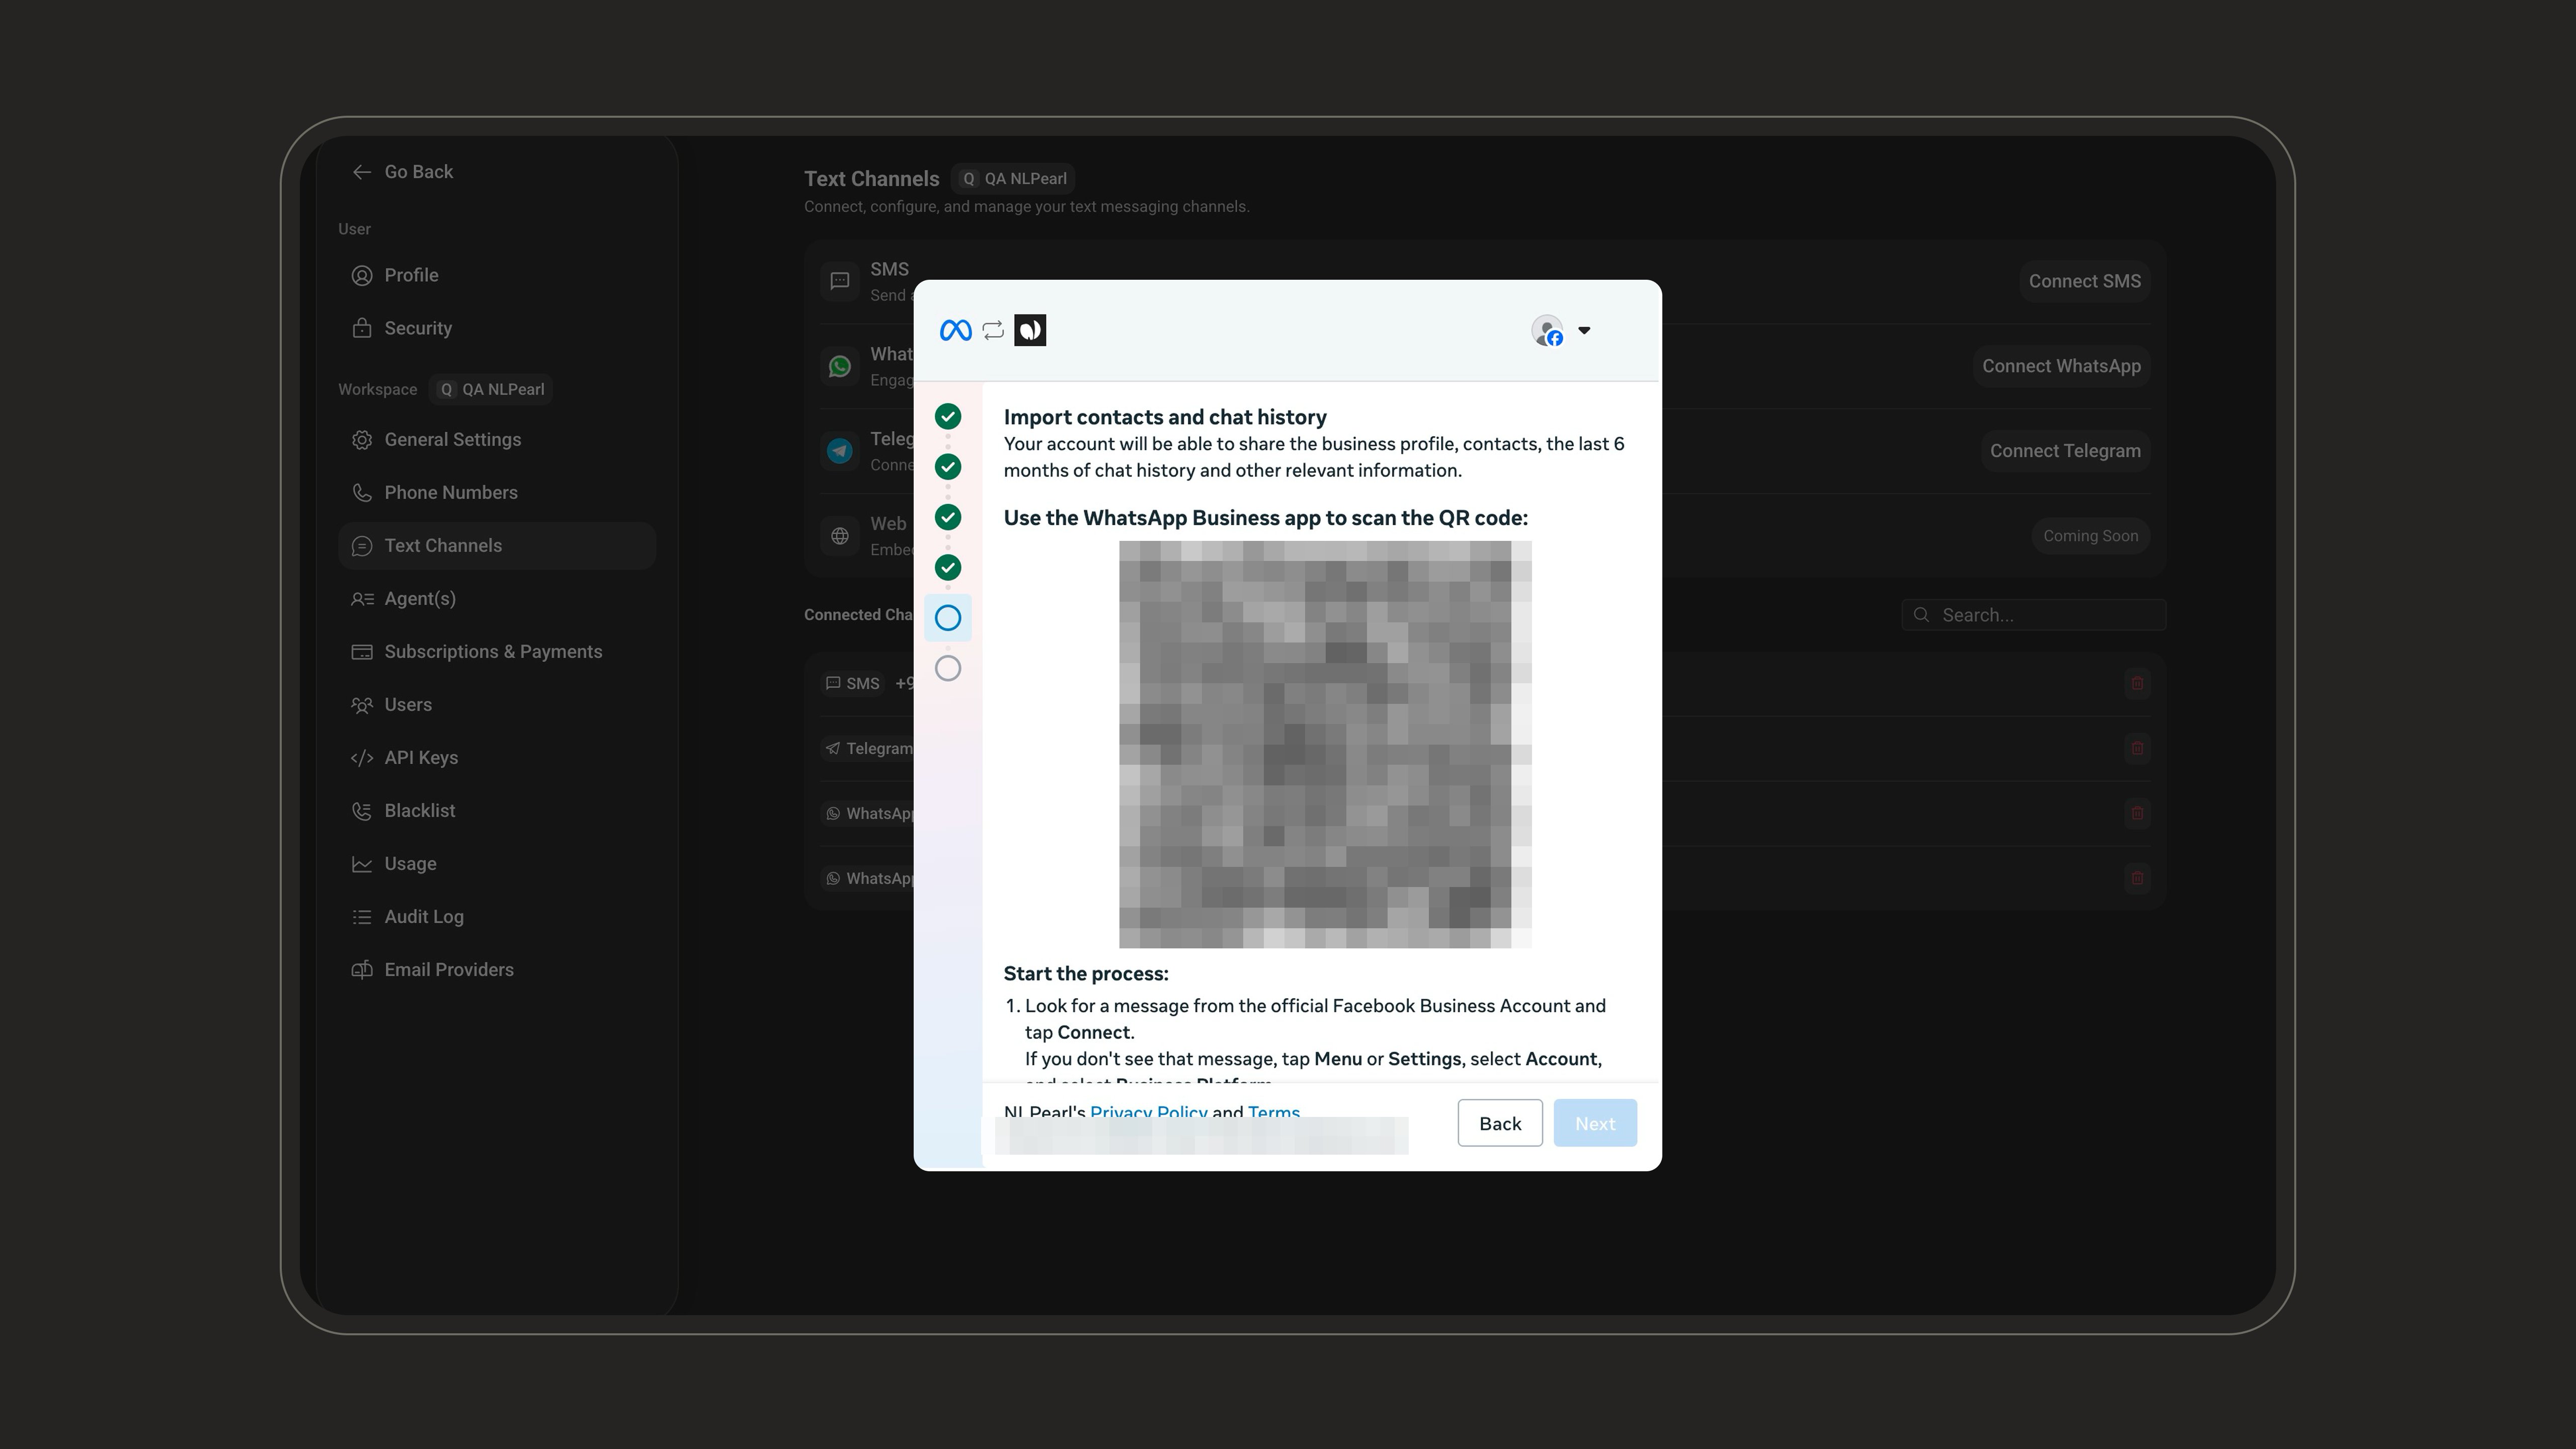The image size is (2576, 1449).
Task: Click the API Keys code icon
Action: [x=361, y=758]
